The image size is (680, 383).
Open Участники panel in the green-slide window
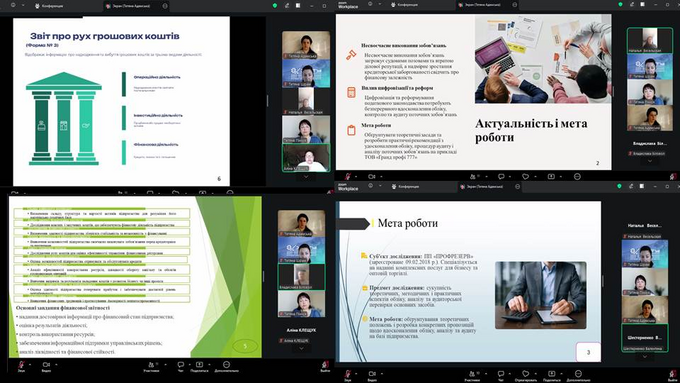tap(151, 367)
